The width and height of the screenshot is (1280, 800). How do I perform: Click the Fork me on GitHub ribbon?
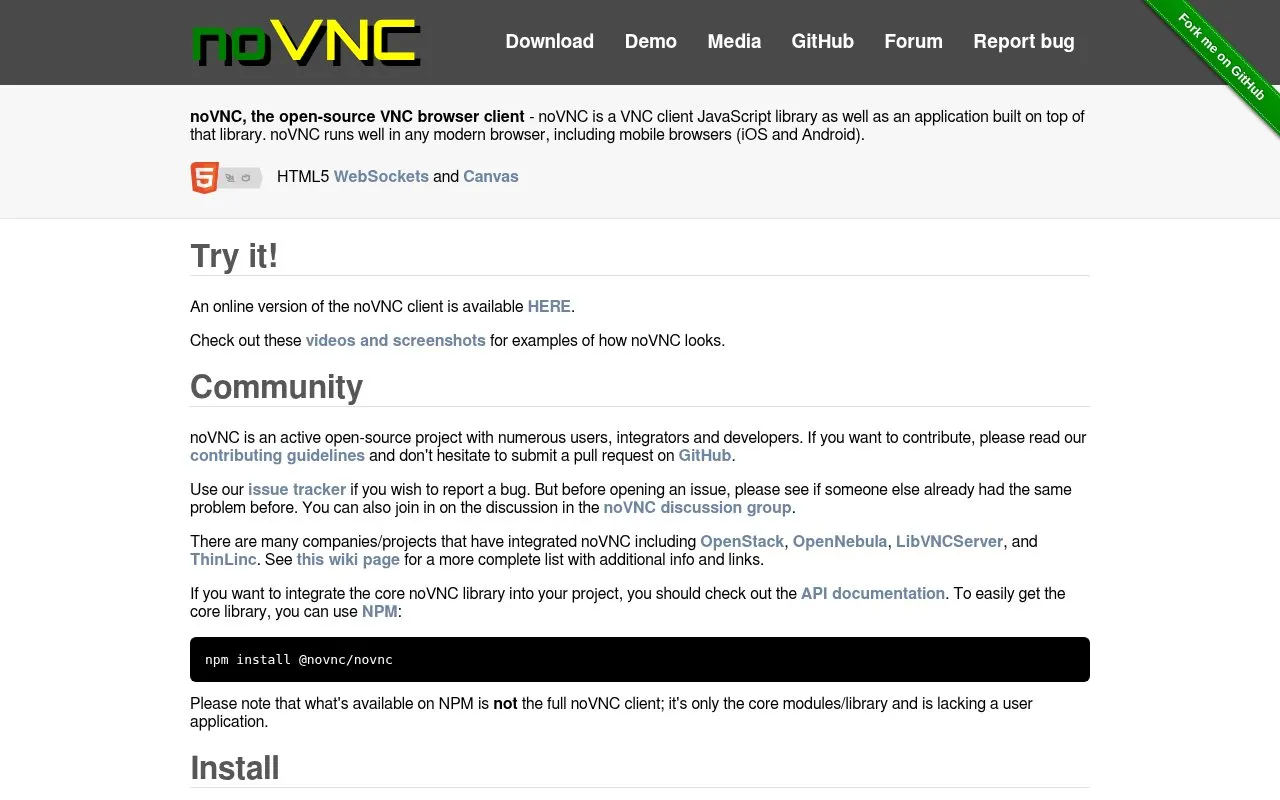1221,56
